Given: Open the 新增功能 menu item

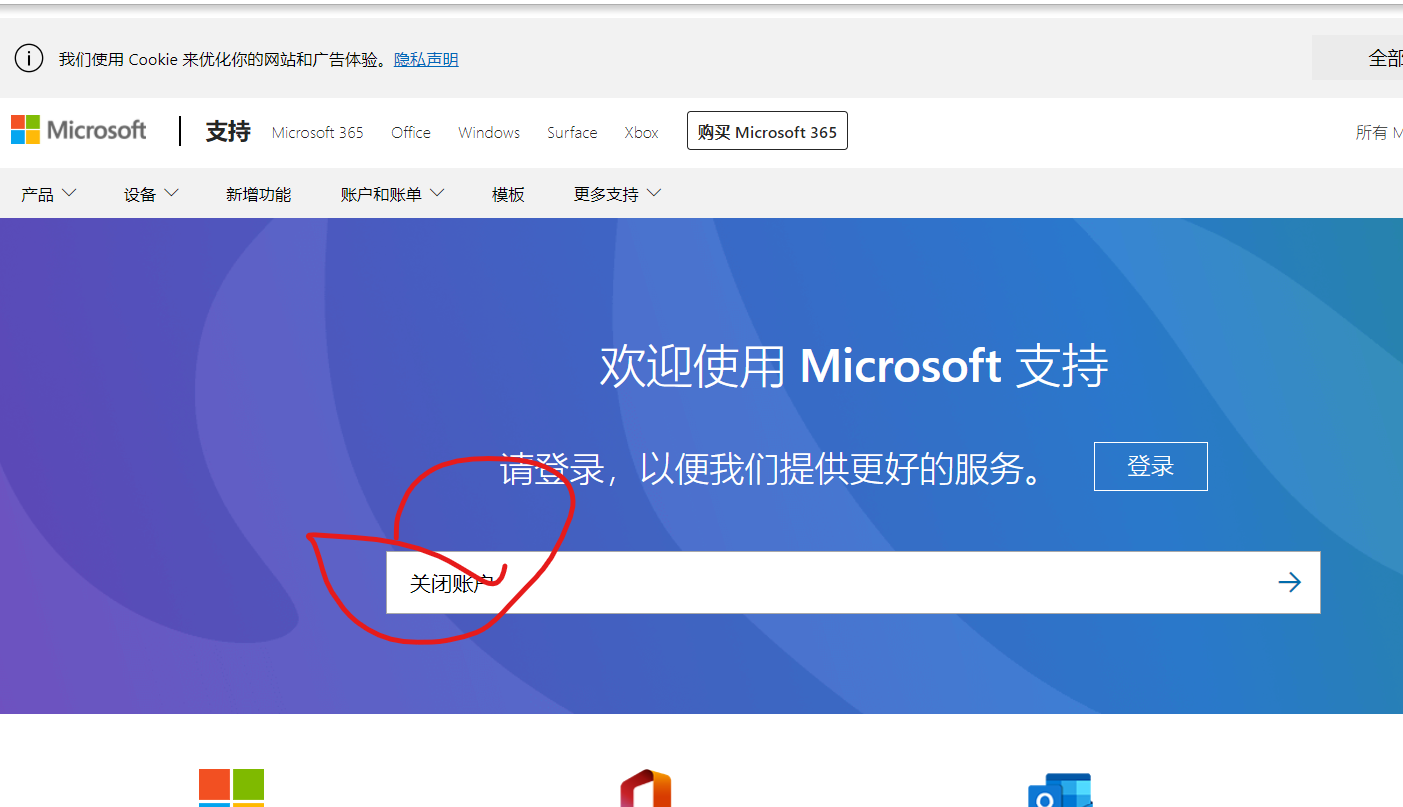Looking at the screenshot, I should (x=258, y=194).
